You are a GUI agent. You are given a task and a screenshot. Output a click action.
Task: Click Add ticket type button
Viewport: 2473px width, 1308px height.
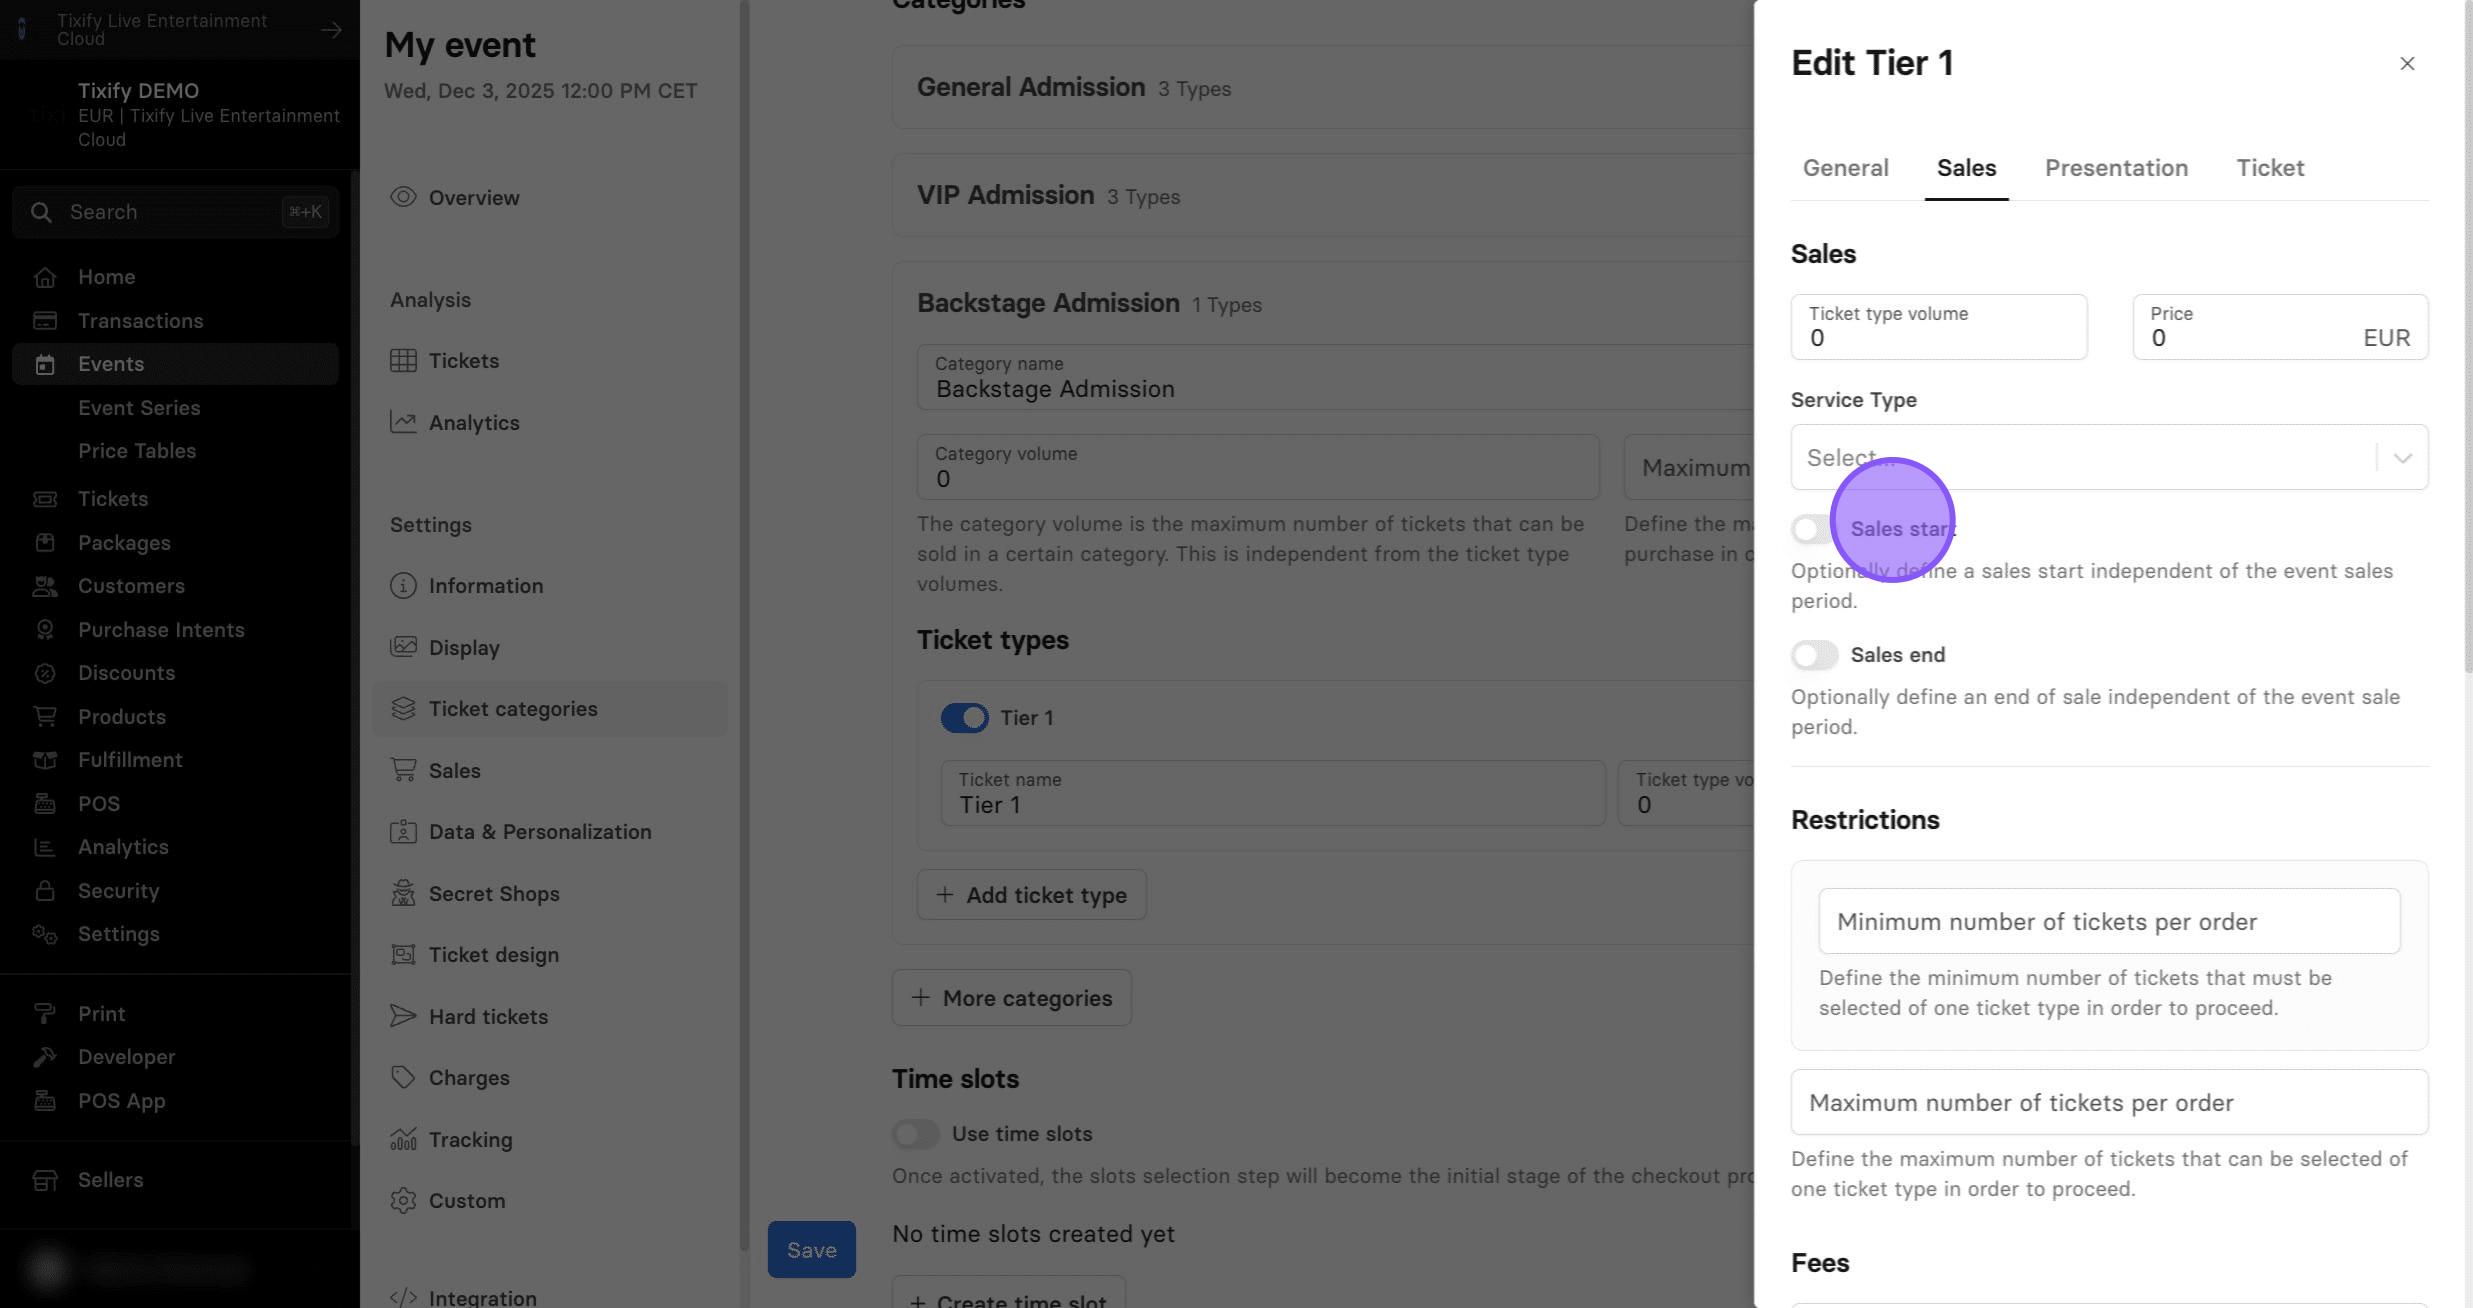[x=1031, y=895]
